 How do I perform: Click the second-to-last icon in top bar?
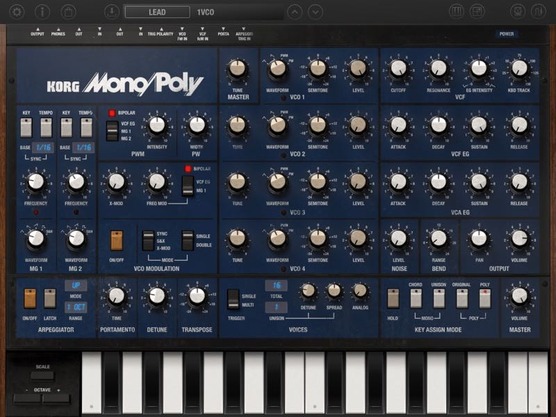click(x=517, y=12)
